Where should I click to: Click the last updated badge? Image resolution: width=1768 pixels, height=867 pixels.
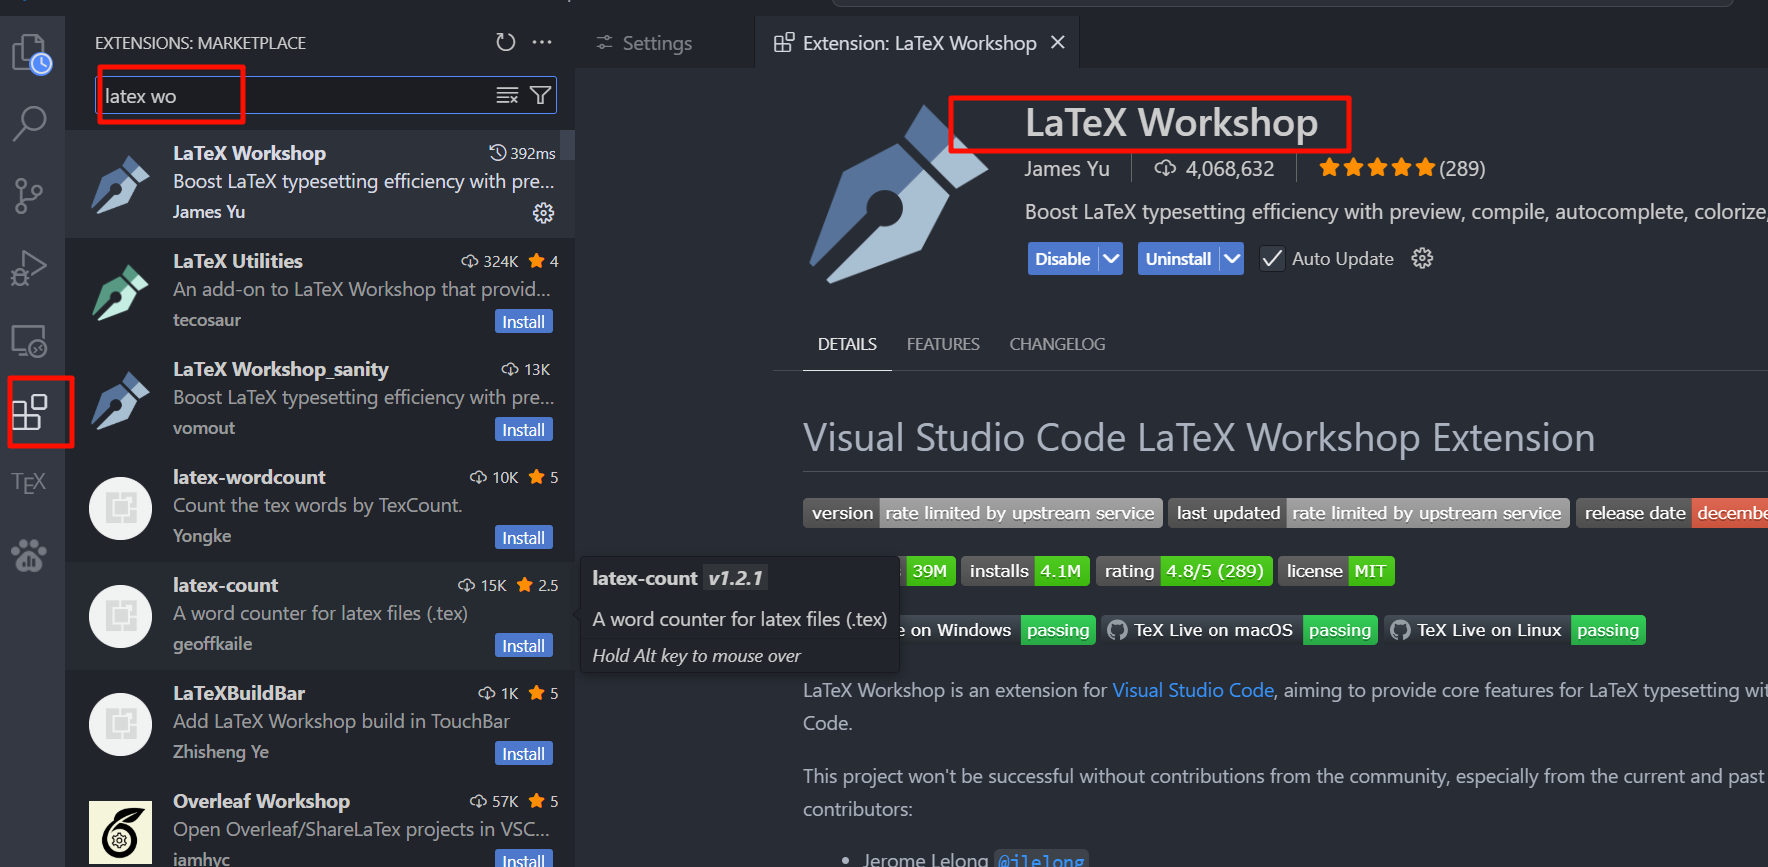coord(1369,513)
